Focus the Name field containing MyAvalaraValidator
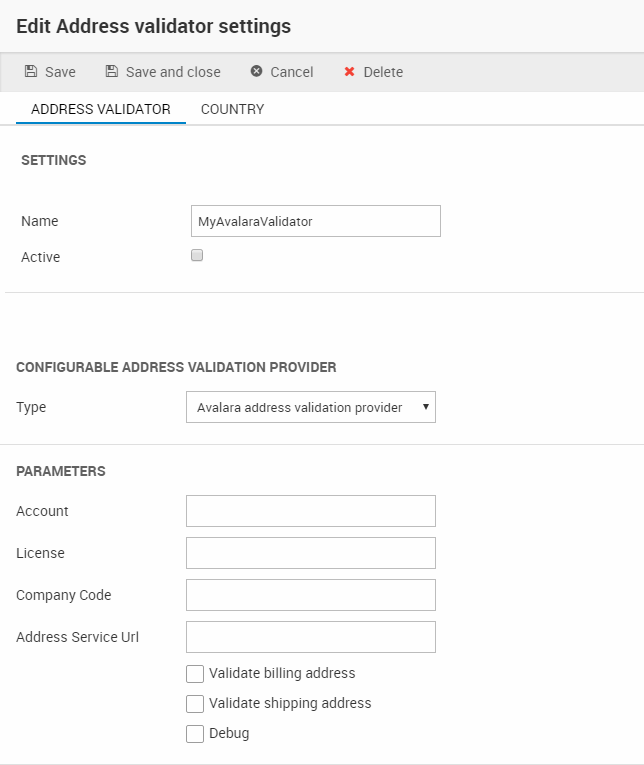The image size is (644, 765). [315, 221]
